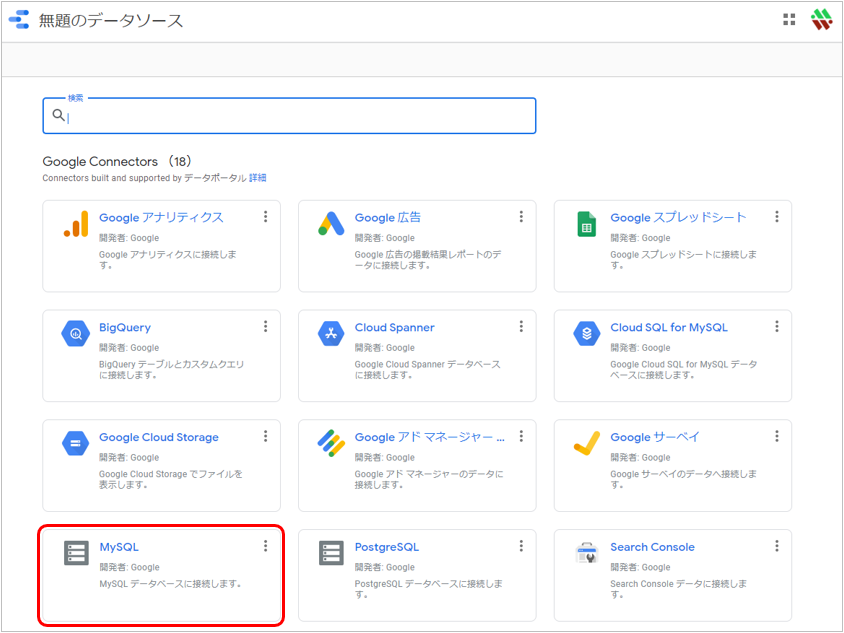Image resolution: width=844 pixels, height=633 pixels.
Task: Open more options for BigQuery card
Action: pos(265,326)
